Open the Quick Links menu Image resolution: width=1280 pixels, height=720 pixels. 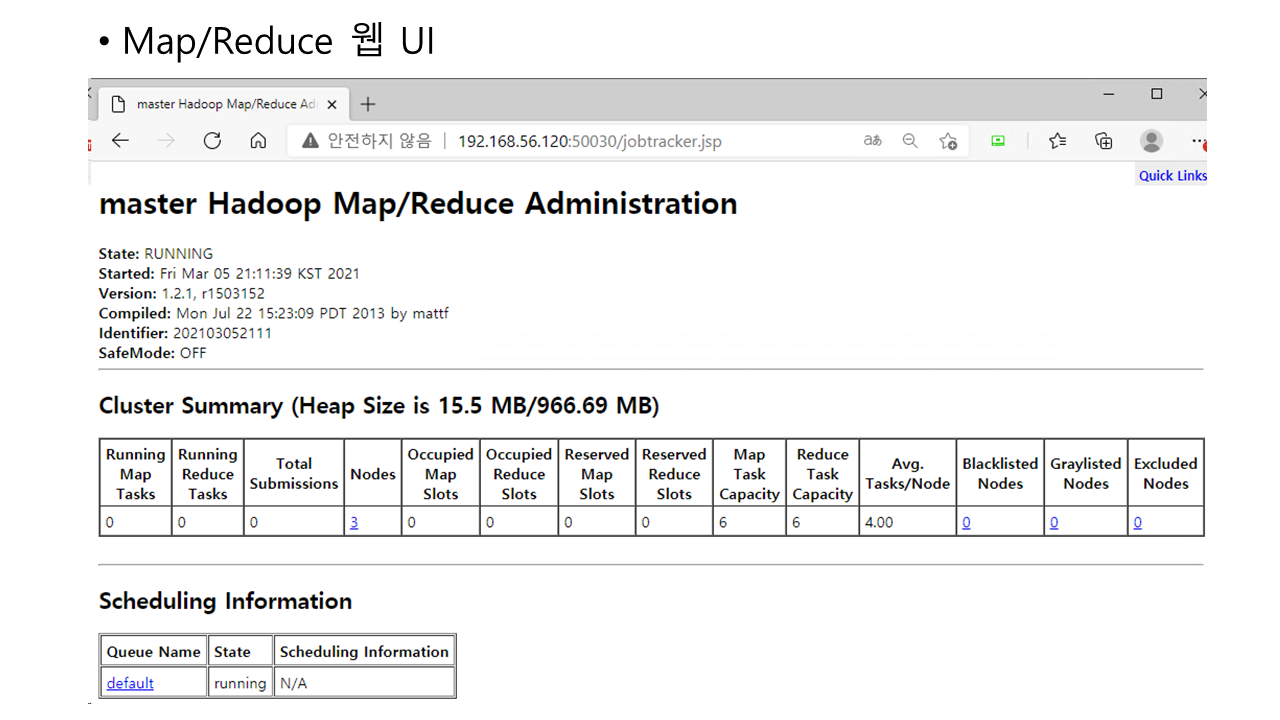point(1172,176)
